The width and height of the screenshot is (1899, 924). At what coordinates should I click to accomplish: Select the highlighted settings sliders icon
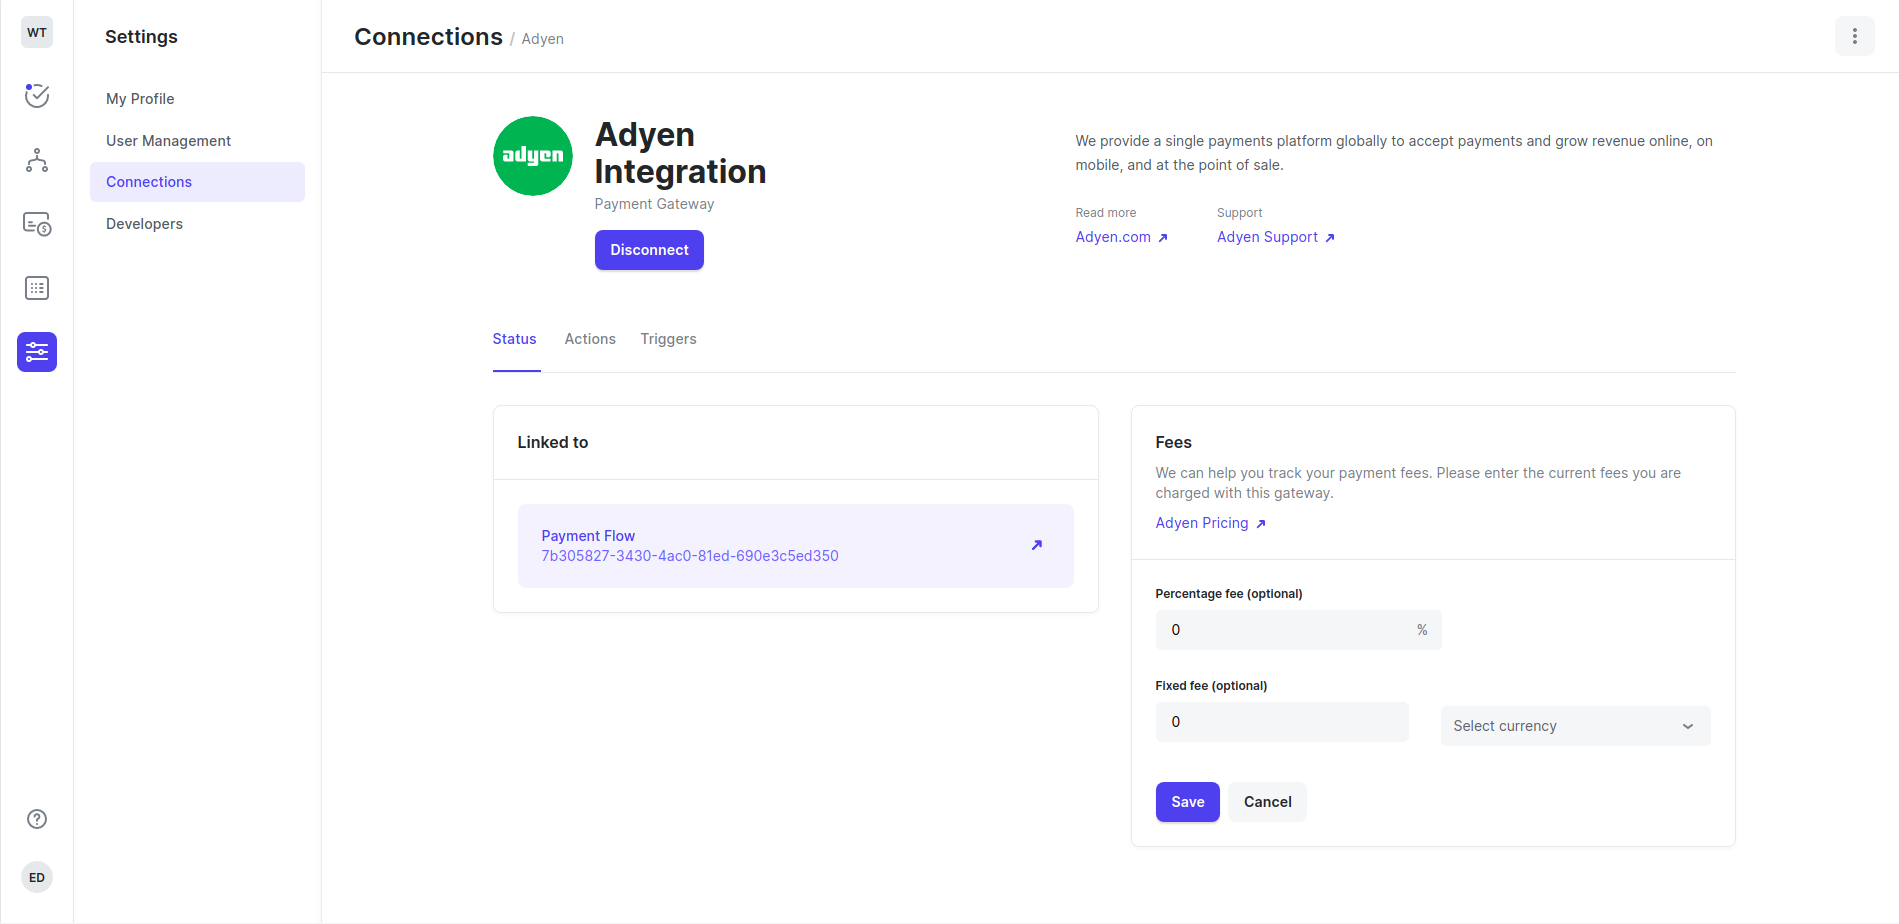[x=36, y=352]
